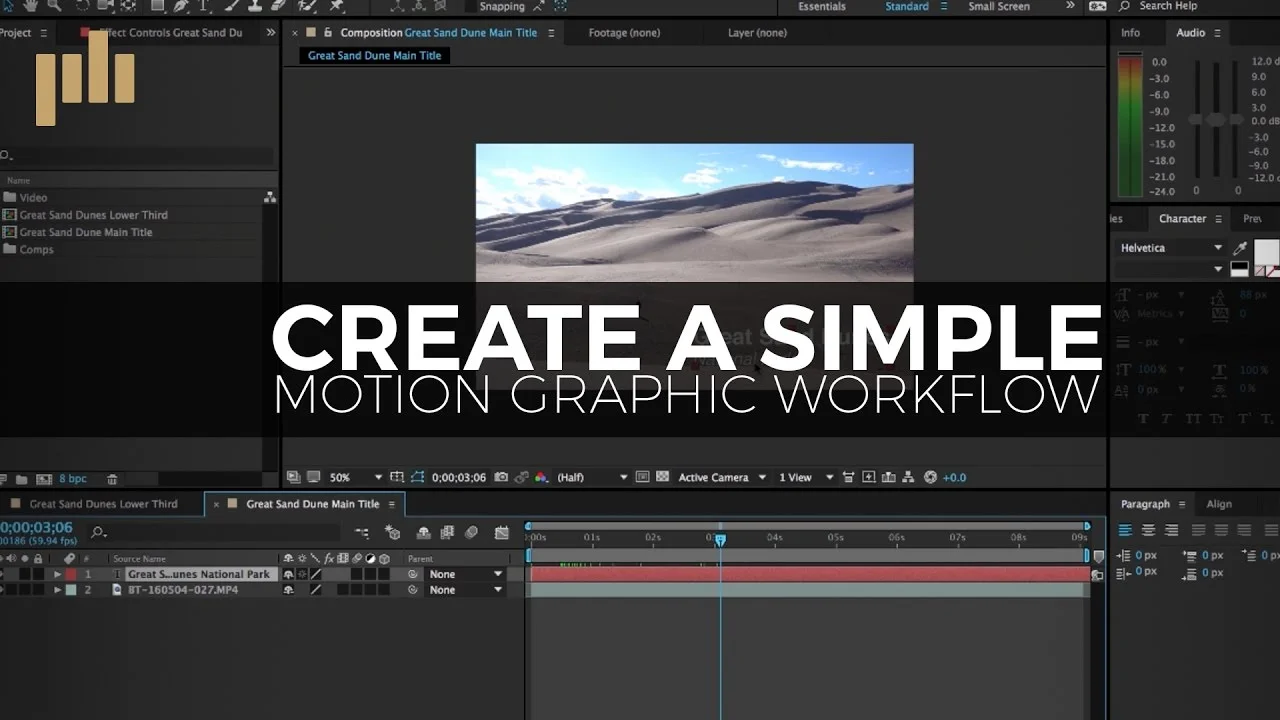1280x720 pixels.
Task: Click the Take Snapshot camera icon
Action: click(x=502, y=478)
